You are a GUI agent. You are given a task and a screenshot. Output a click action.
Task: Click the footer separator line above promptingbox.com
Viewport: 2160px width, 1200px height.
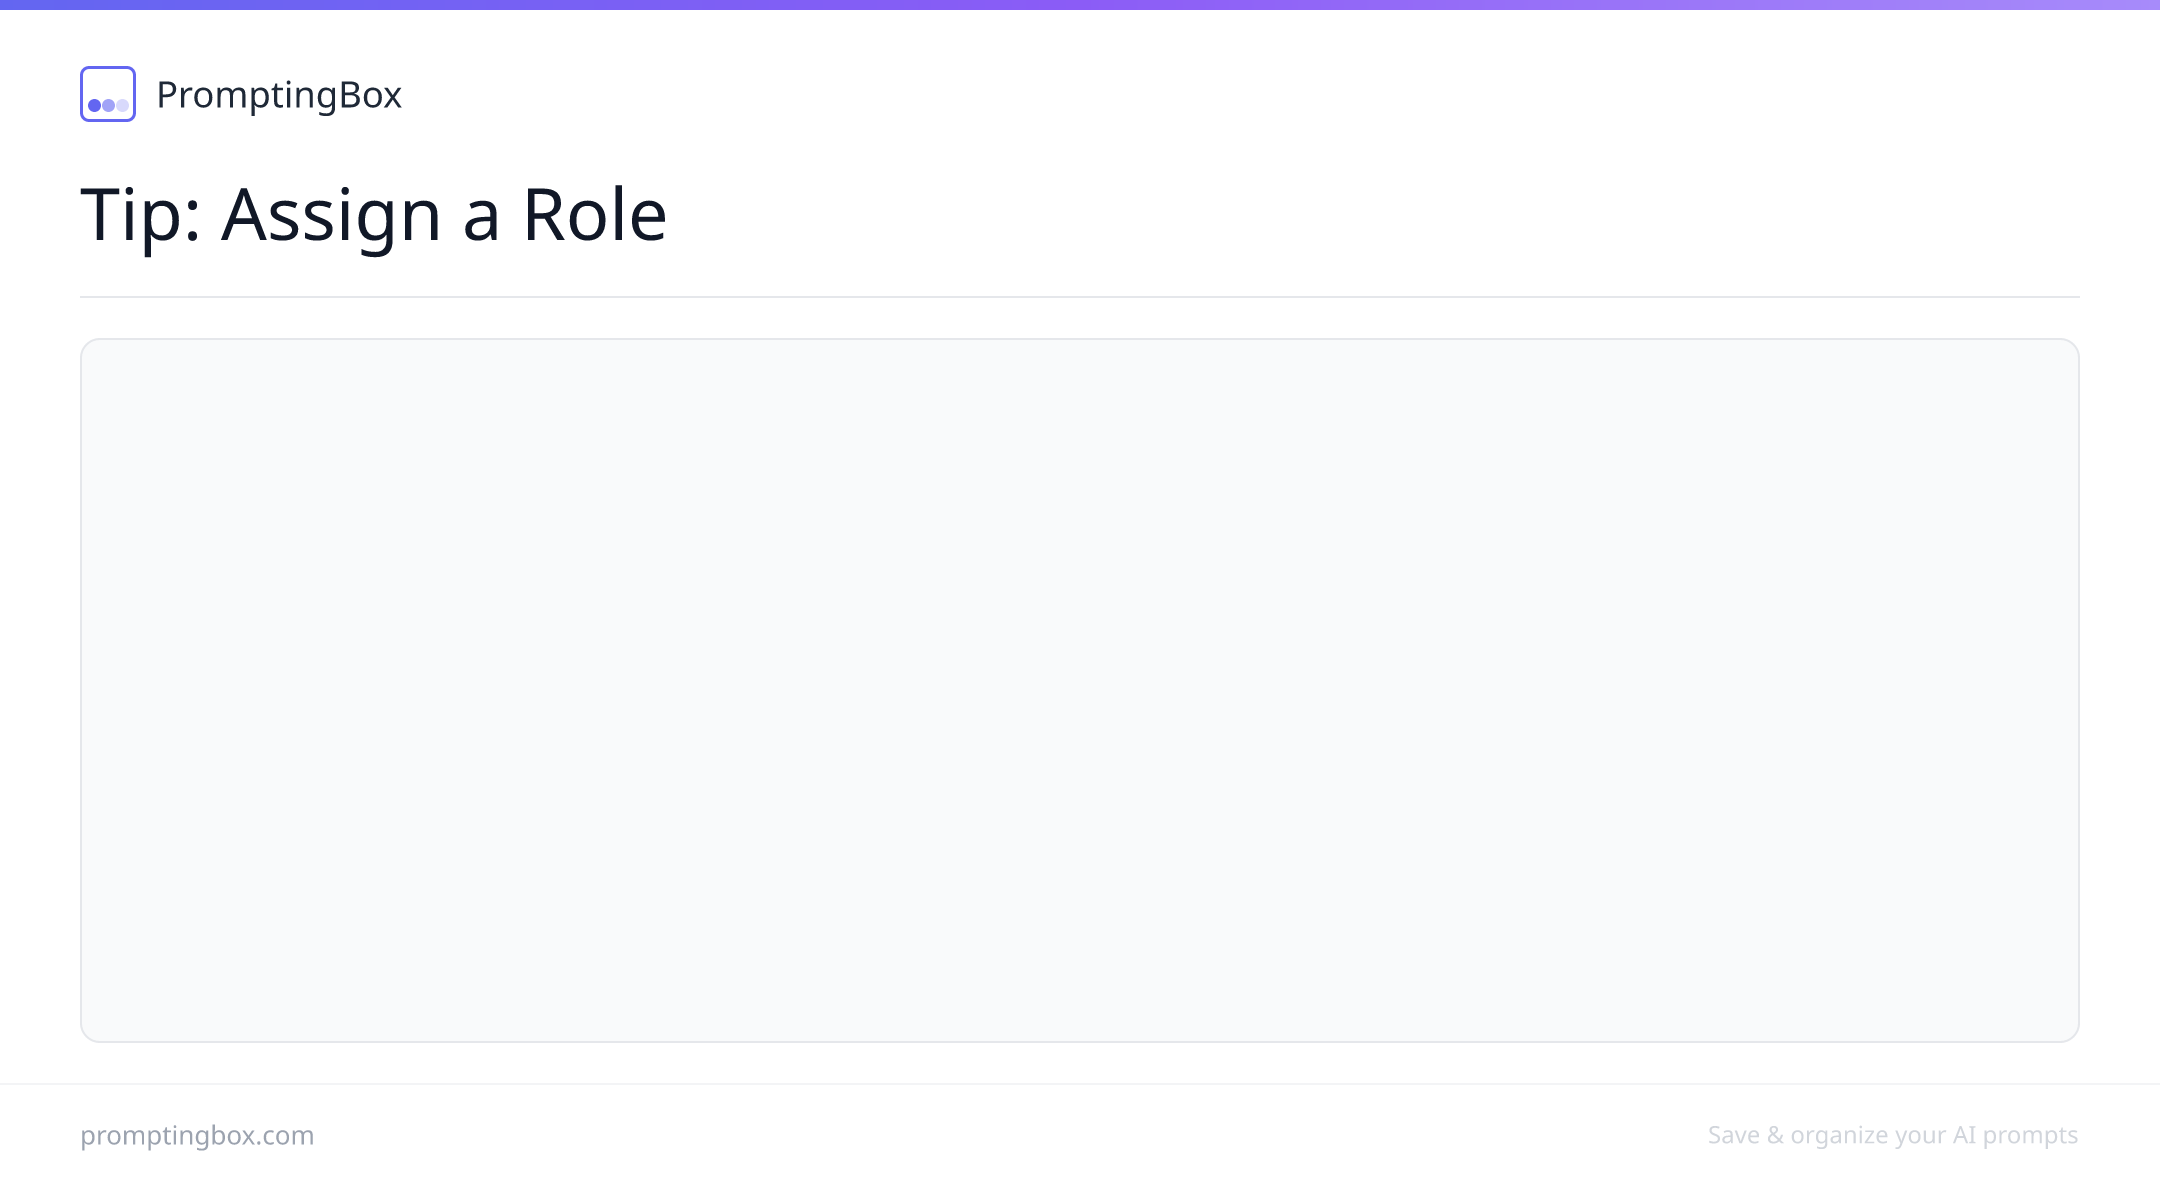[x=1080, y=1084]
